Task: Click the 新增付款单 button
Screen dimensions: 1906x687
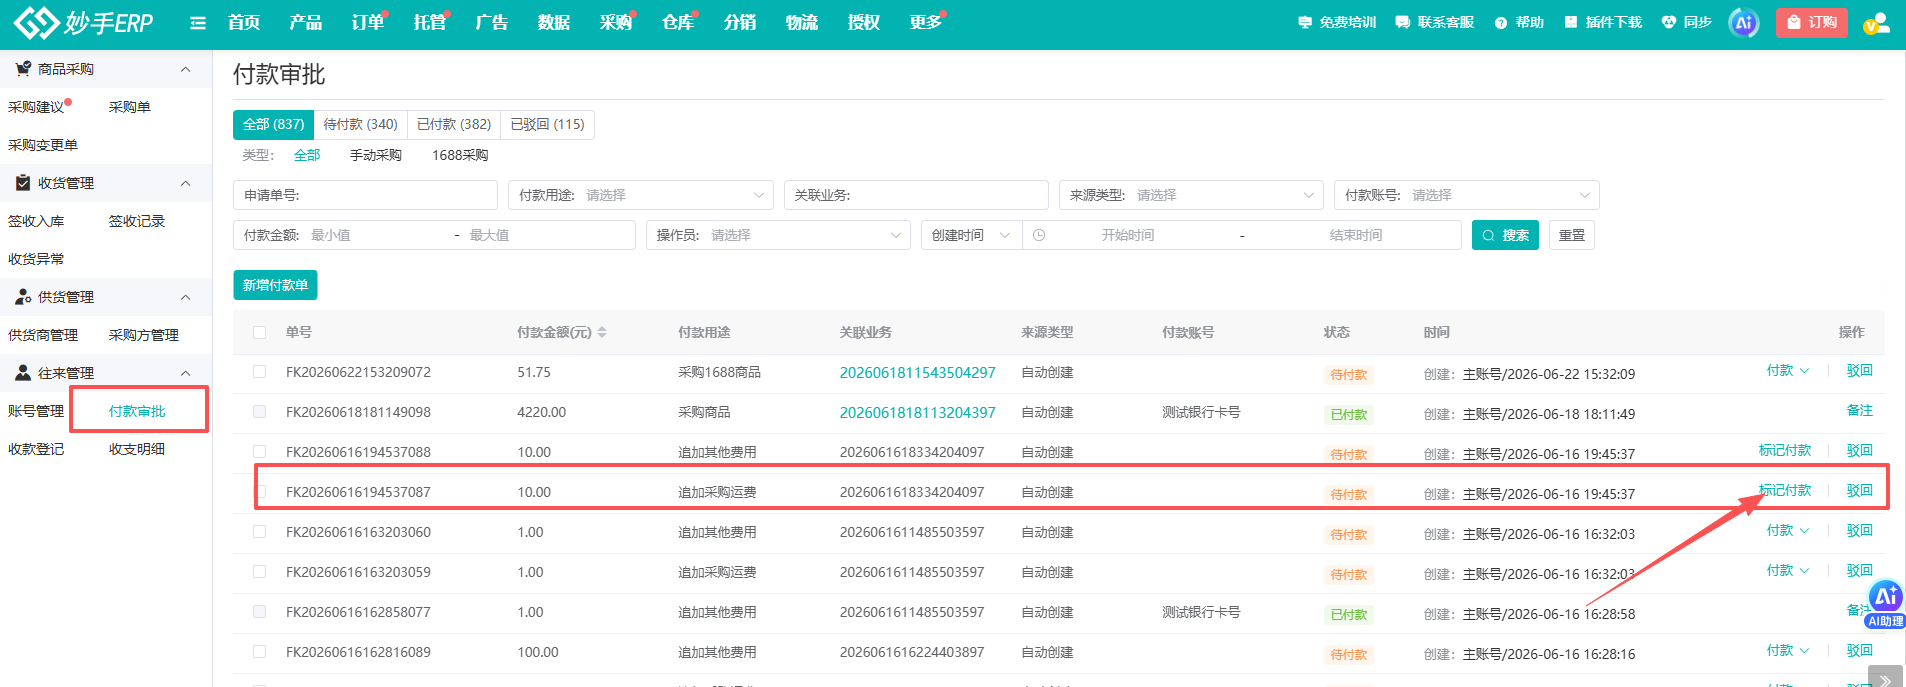Action: (275, 285)
